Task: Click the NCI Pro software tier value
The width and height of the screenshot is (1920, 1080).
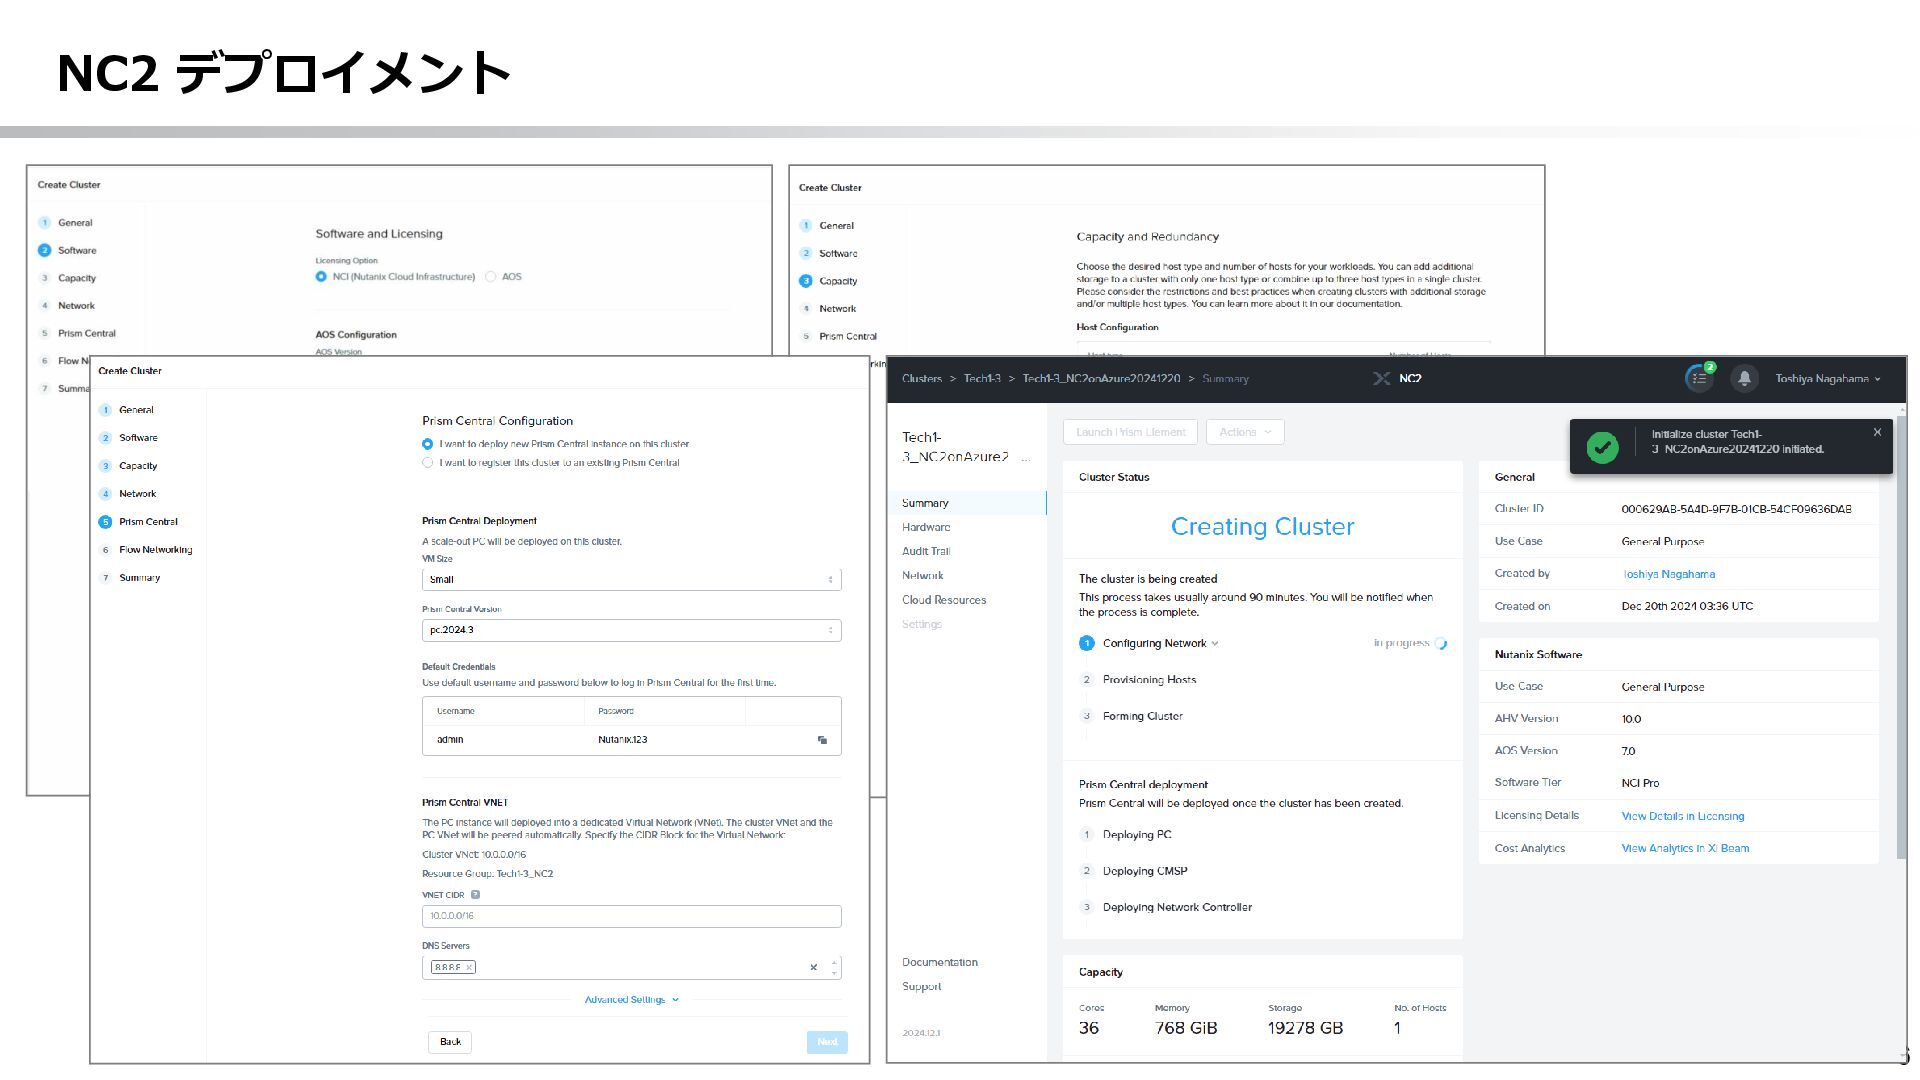Action: 1640,784
